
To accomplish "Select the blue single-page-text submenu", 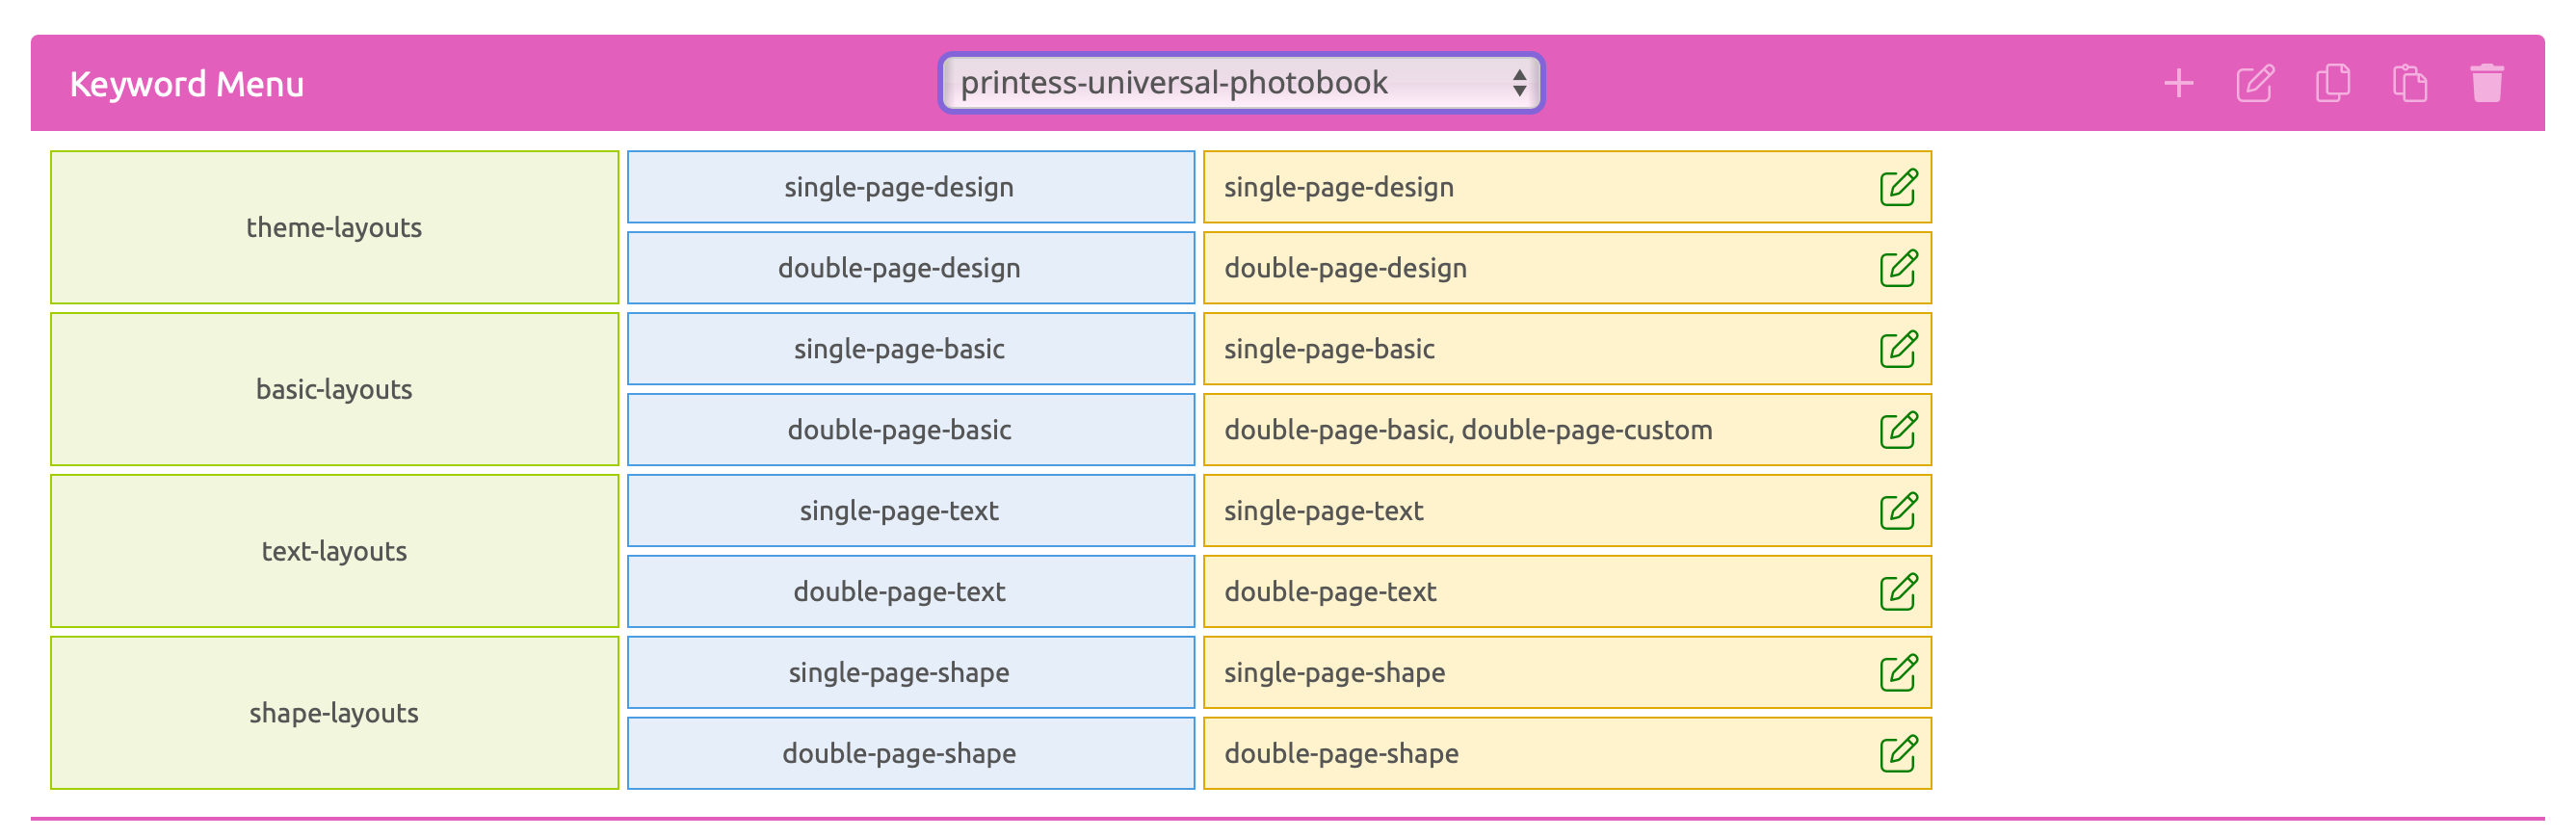I will [910, 511].
